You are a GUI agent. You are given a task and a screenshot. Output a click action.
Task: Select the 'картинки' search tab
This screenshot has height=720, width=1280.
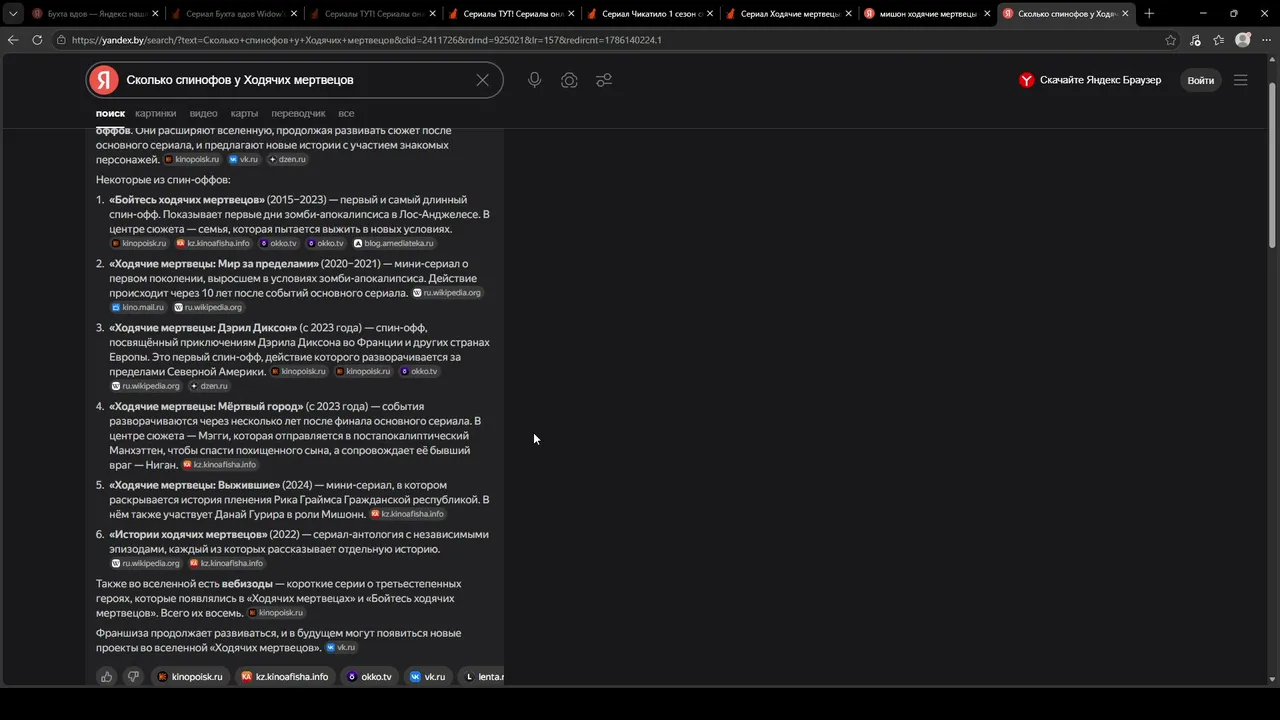[x=156, y=113]
